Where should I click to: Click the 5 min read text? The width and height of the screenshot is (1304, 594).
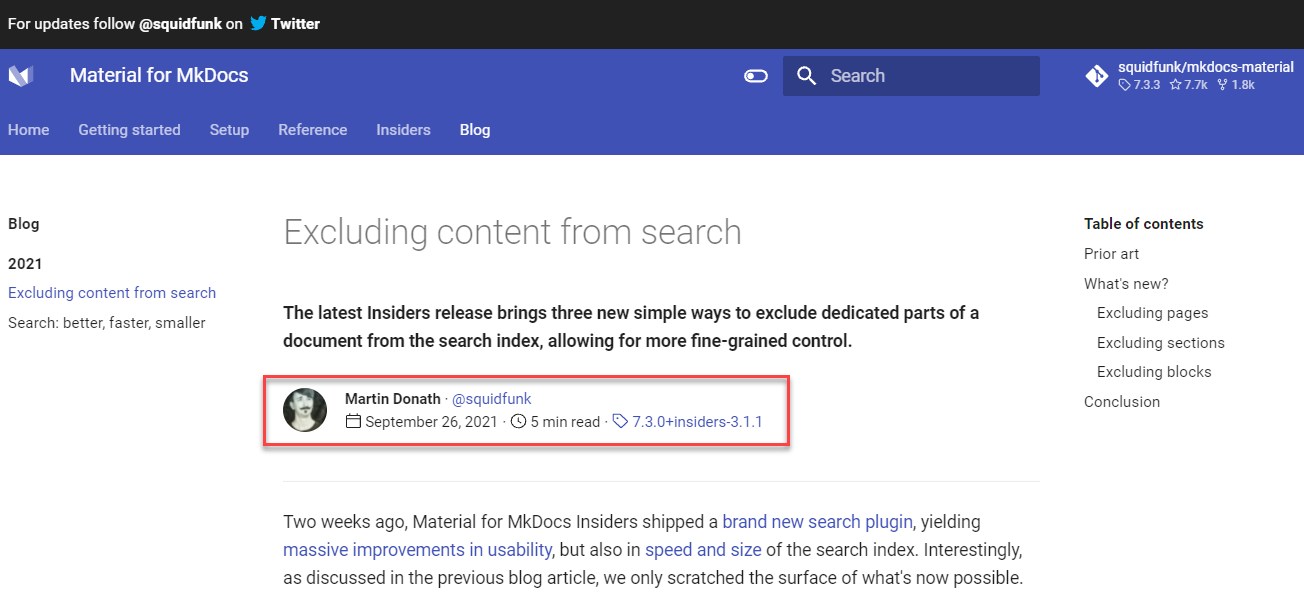click(565, 422)
